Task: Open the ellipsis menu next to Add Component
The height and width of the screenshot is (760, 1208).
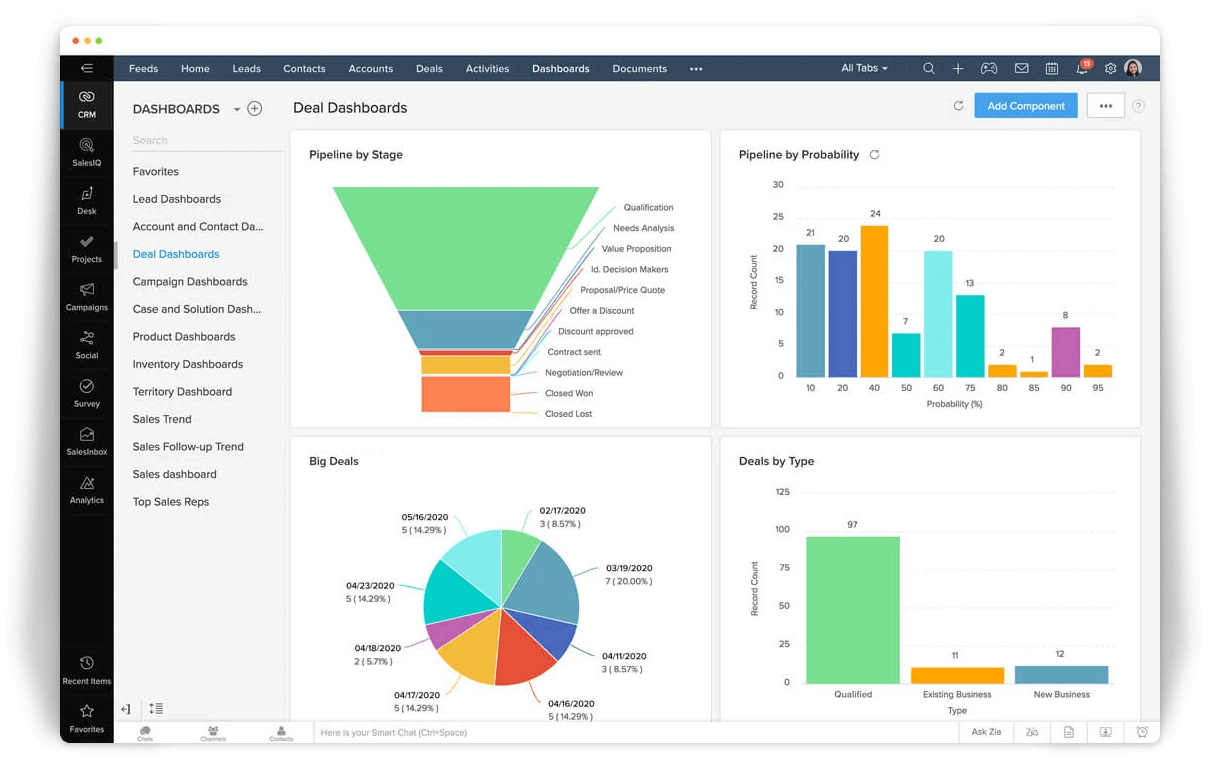Action: pyautogui.click(x=1105, y=105)
